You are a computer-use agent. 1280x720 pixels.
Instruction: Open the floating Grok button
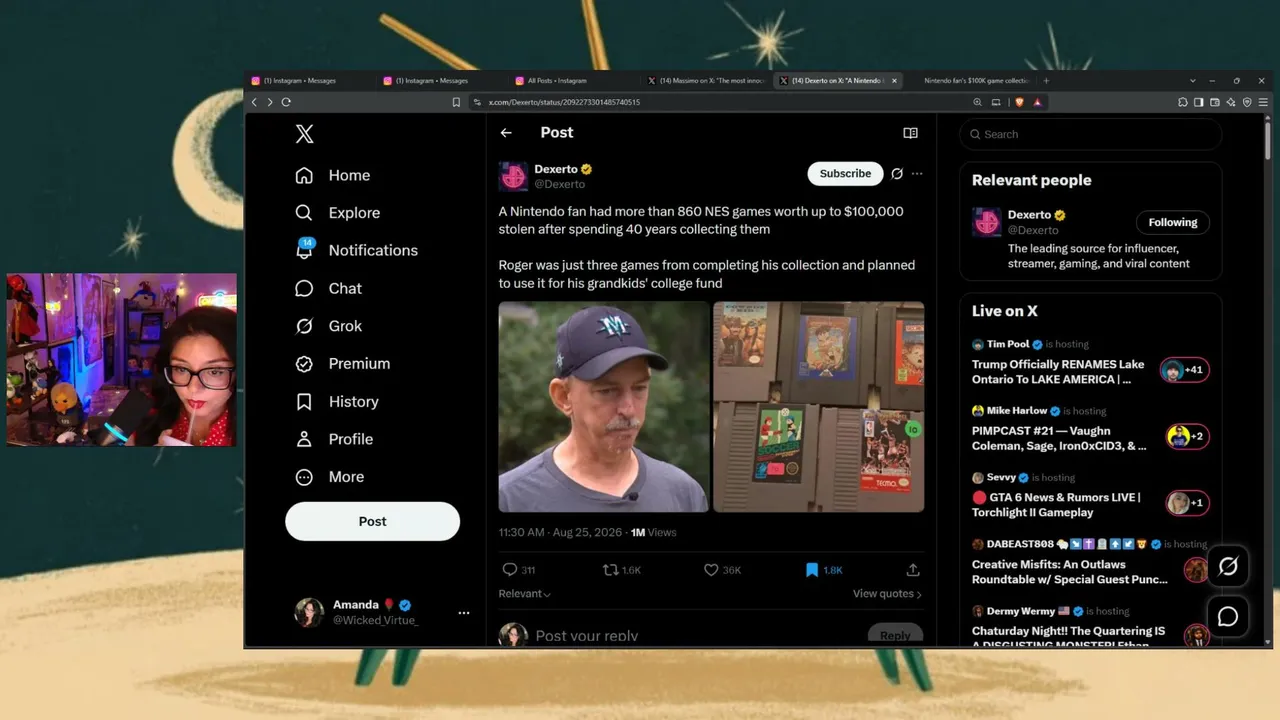(x=1228, y=567)
